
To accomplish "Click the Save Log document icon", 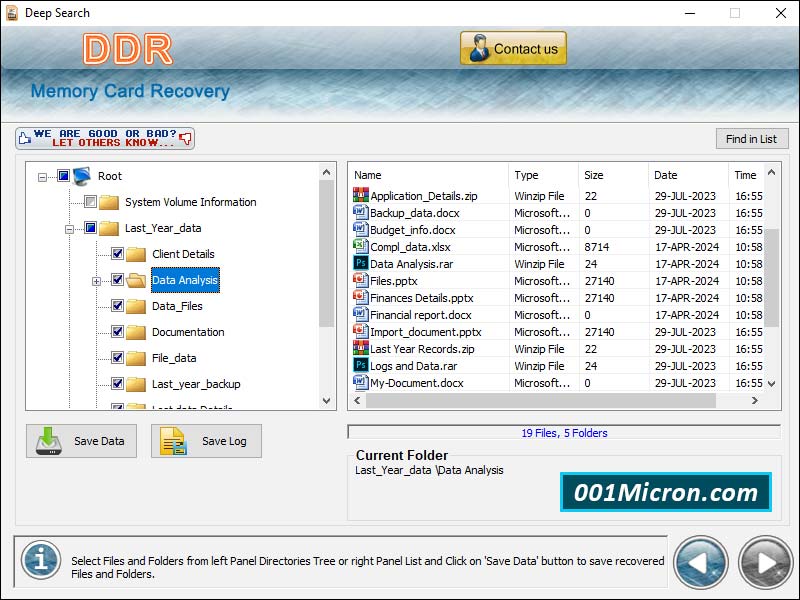I will click(173, 441).
